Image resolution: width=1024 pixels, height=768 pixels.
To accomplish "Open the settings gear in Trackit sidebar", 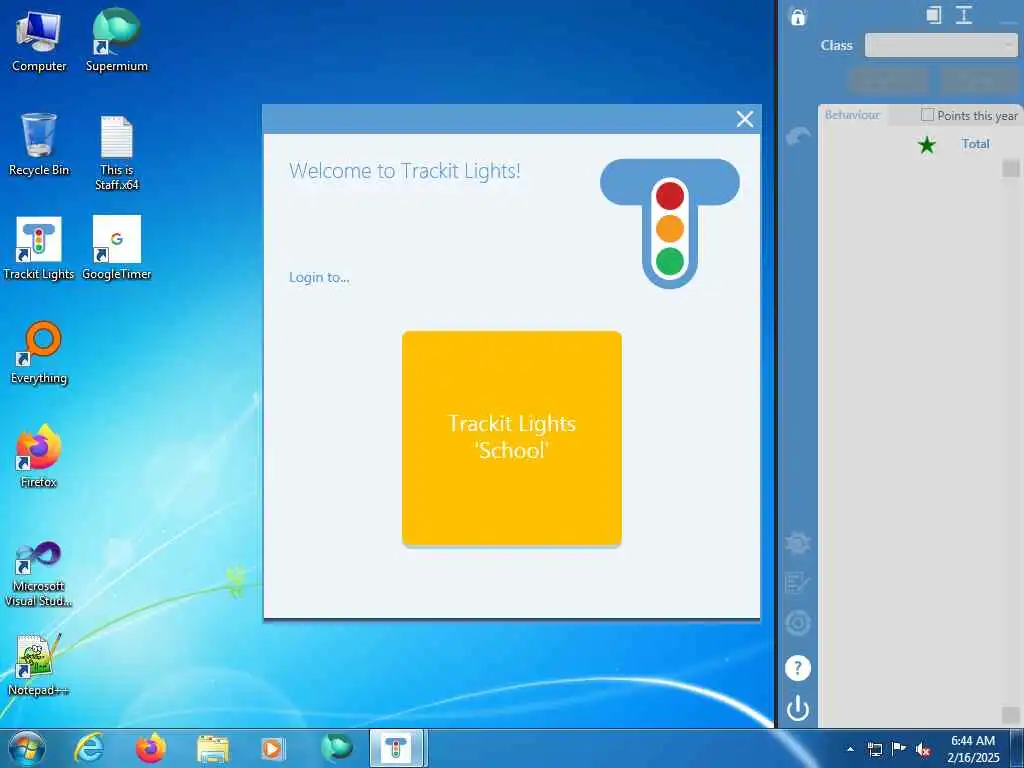I will (x=798, y=543).
